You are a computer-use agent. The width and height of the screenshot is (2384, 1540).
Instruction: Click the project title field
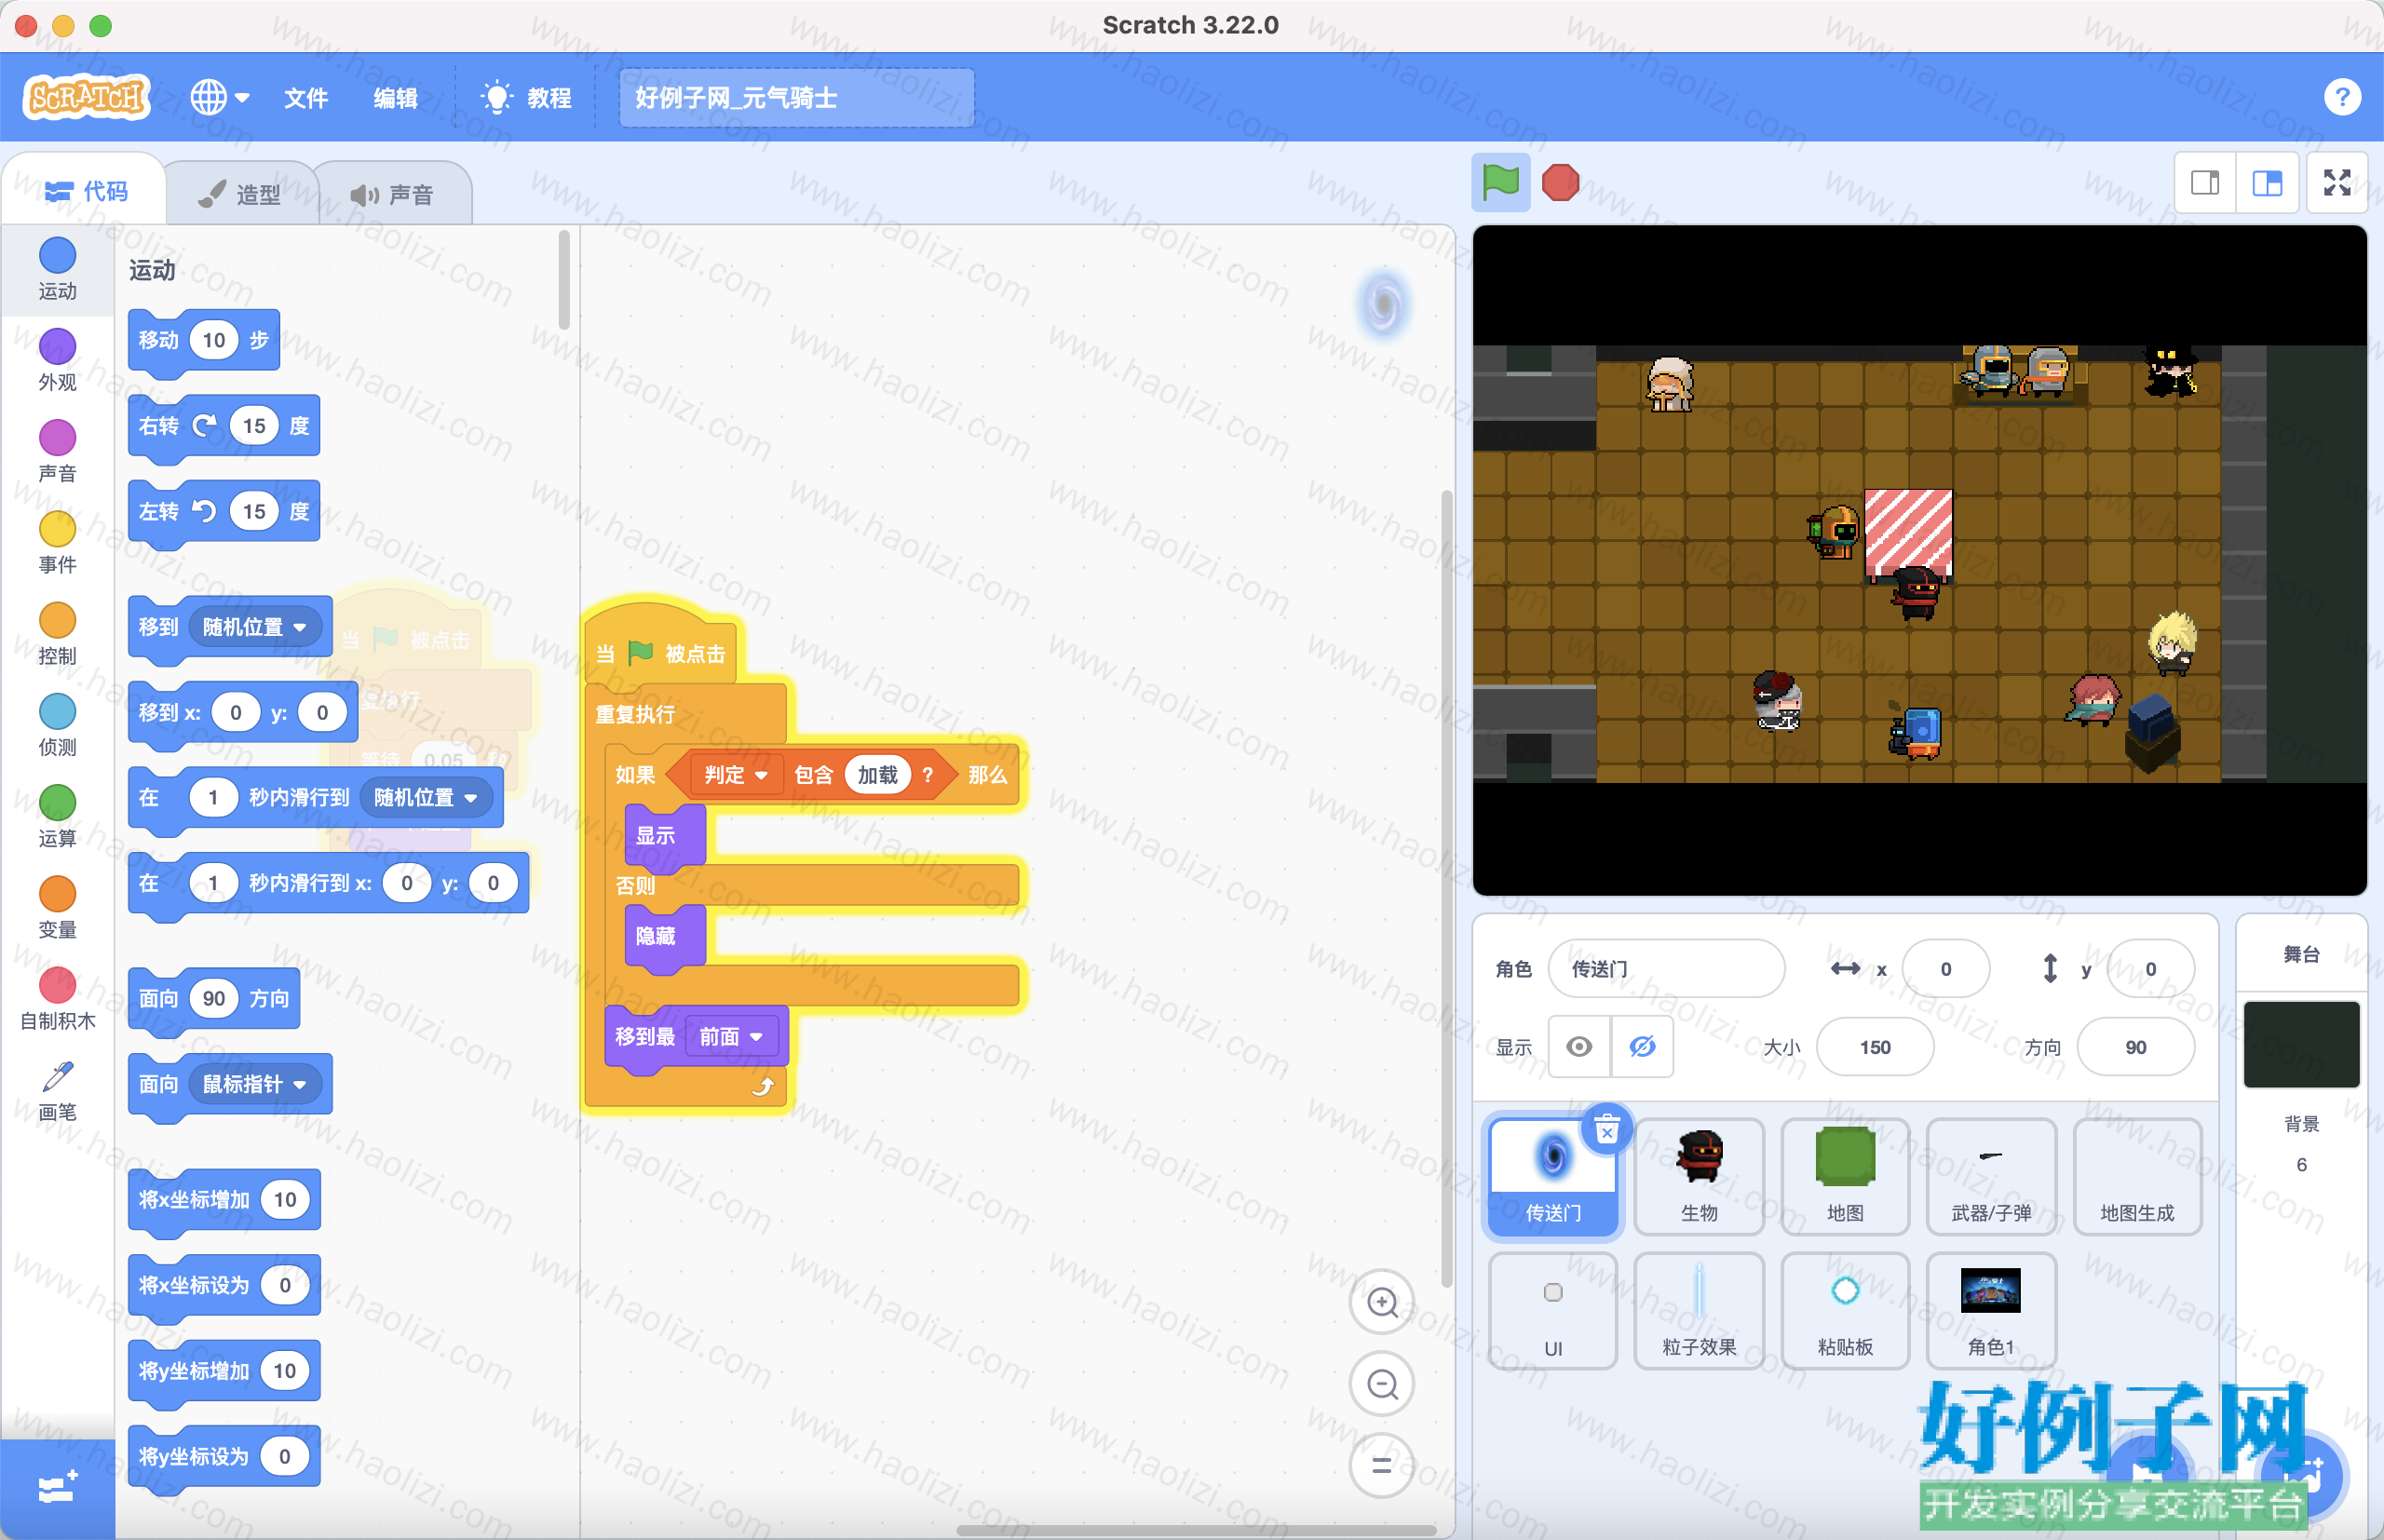(x=796, y=97)
